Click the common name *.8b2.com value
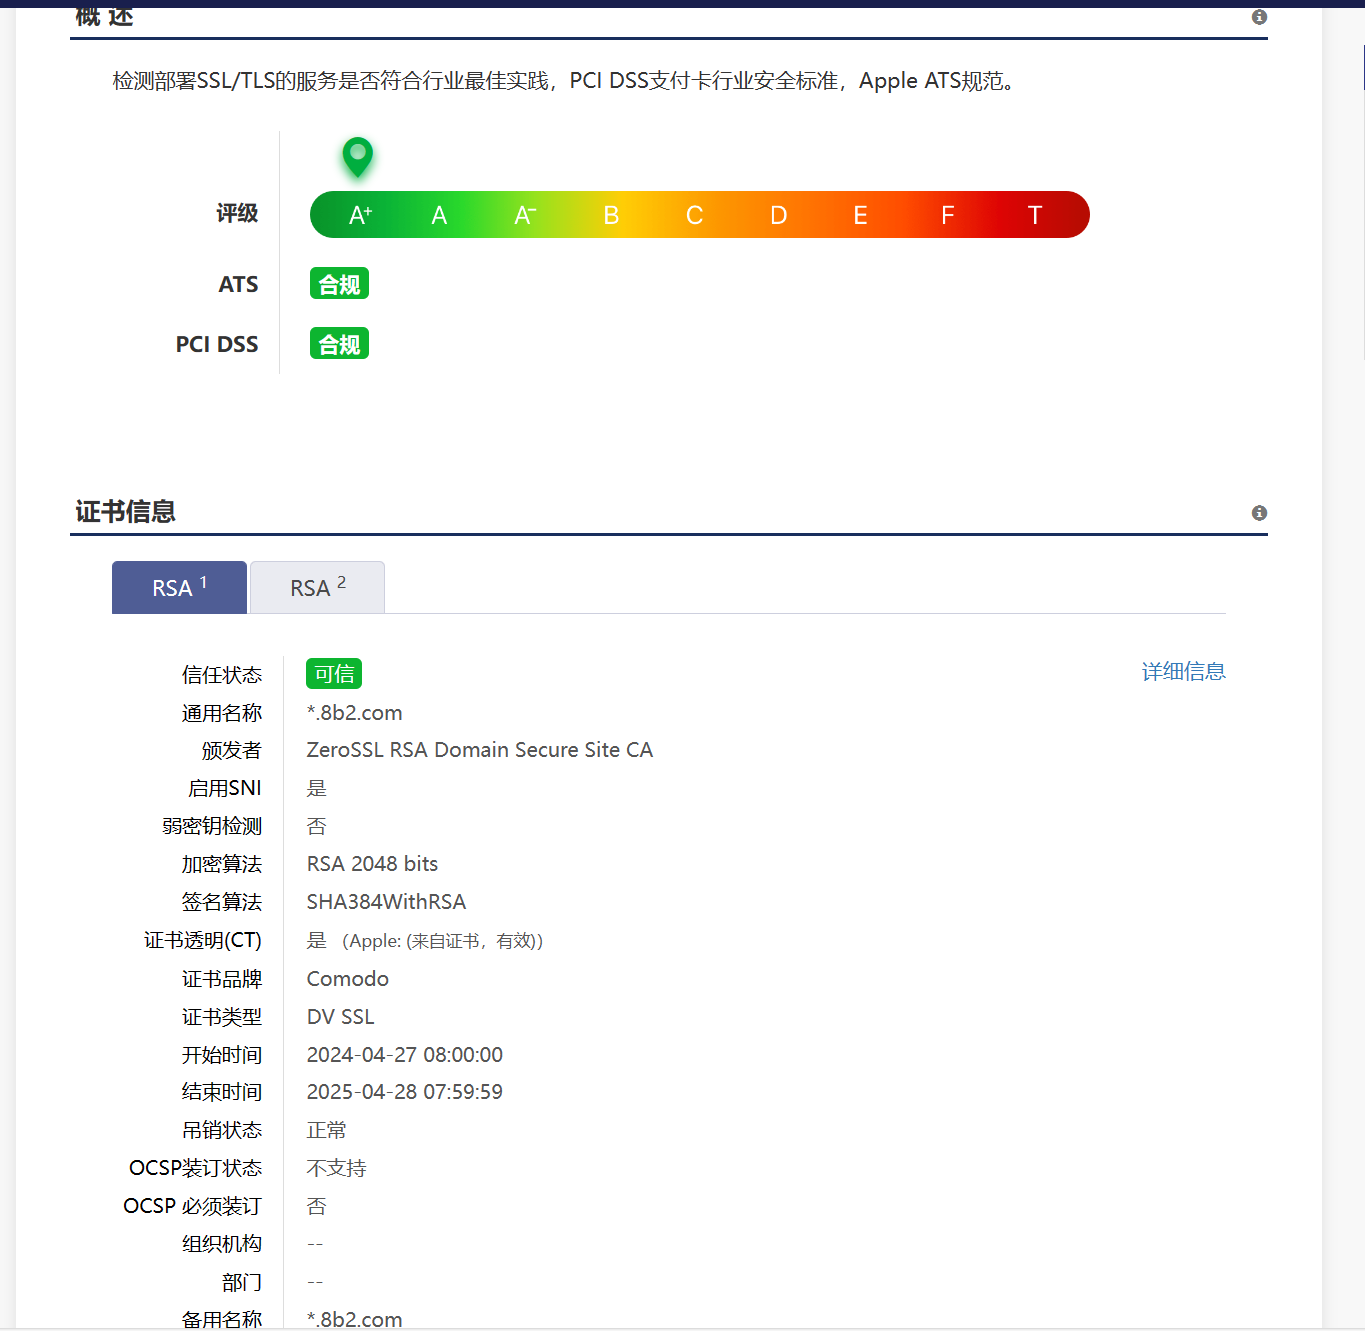 coord(354,712)
